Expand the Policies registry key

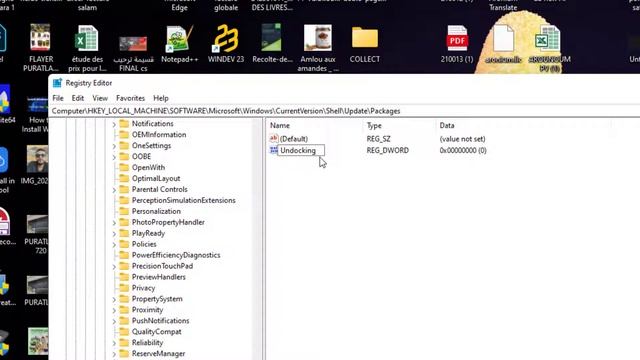[x=114, y=244]
